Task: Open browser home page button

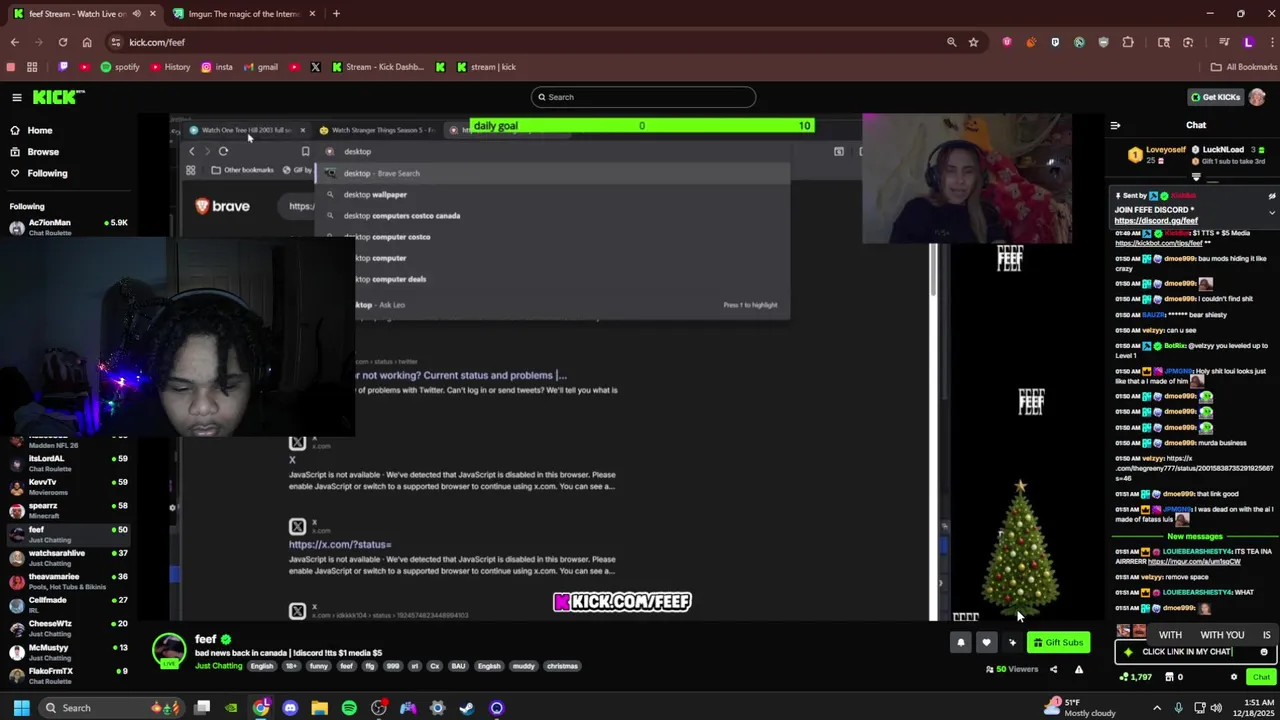Action: click(x=87, y=42)
